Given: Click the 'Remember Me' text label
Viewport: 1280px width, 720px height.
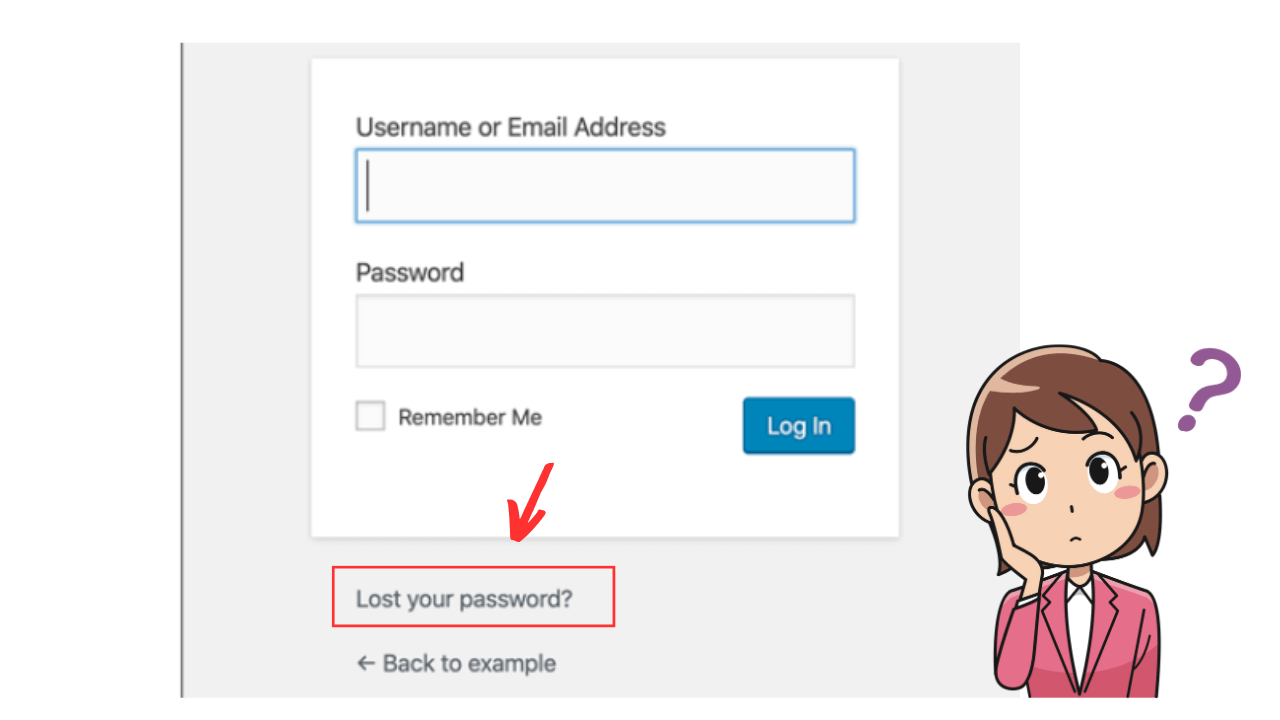Looking at the screenshot, I should pyautogui.click(x=468, y=416).
